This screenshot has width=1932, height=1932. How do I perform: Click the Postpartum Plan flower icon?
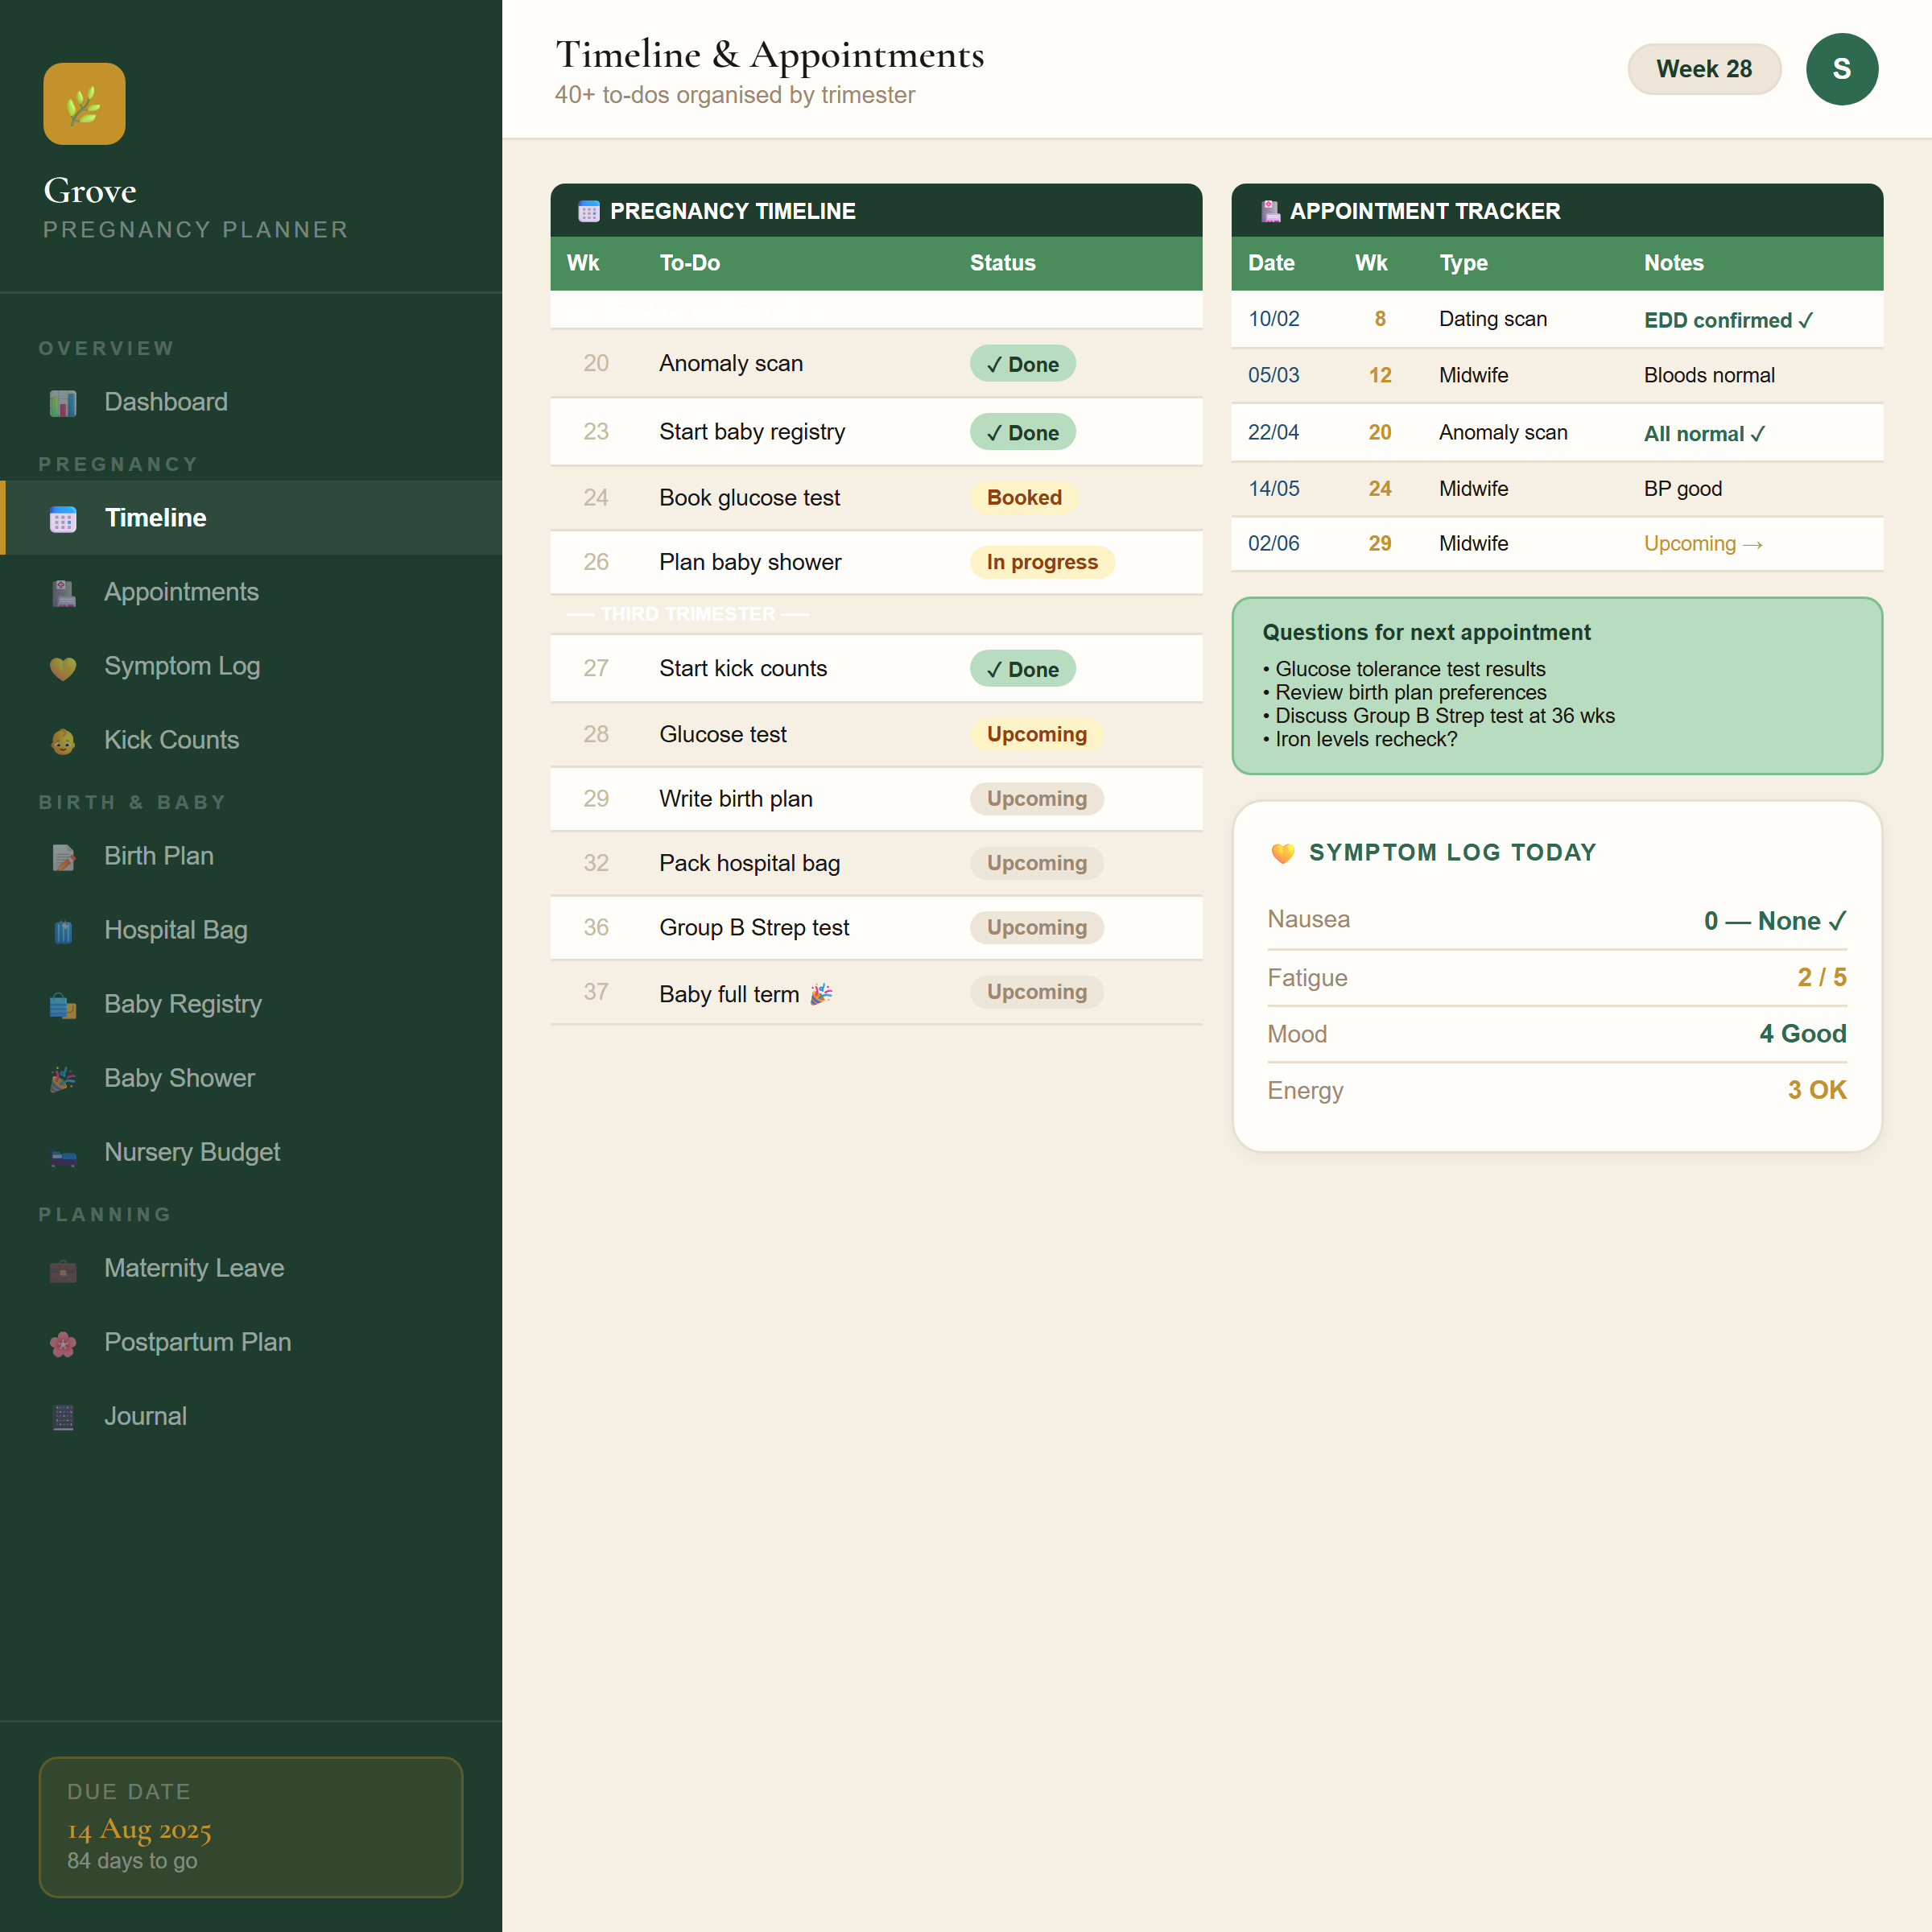pos(63,1343)
